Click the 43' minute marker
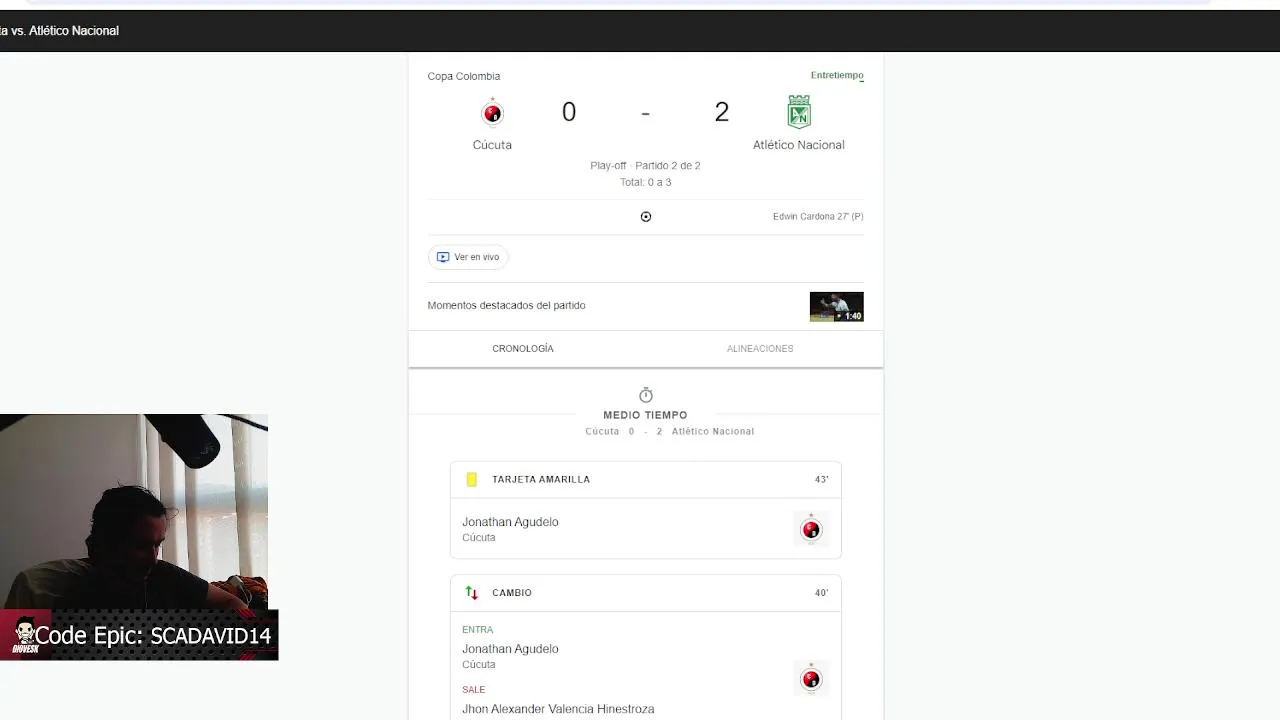Viewport: 1280px width, 720px height. pyautogui.click(x=822, y=480)
